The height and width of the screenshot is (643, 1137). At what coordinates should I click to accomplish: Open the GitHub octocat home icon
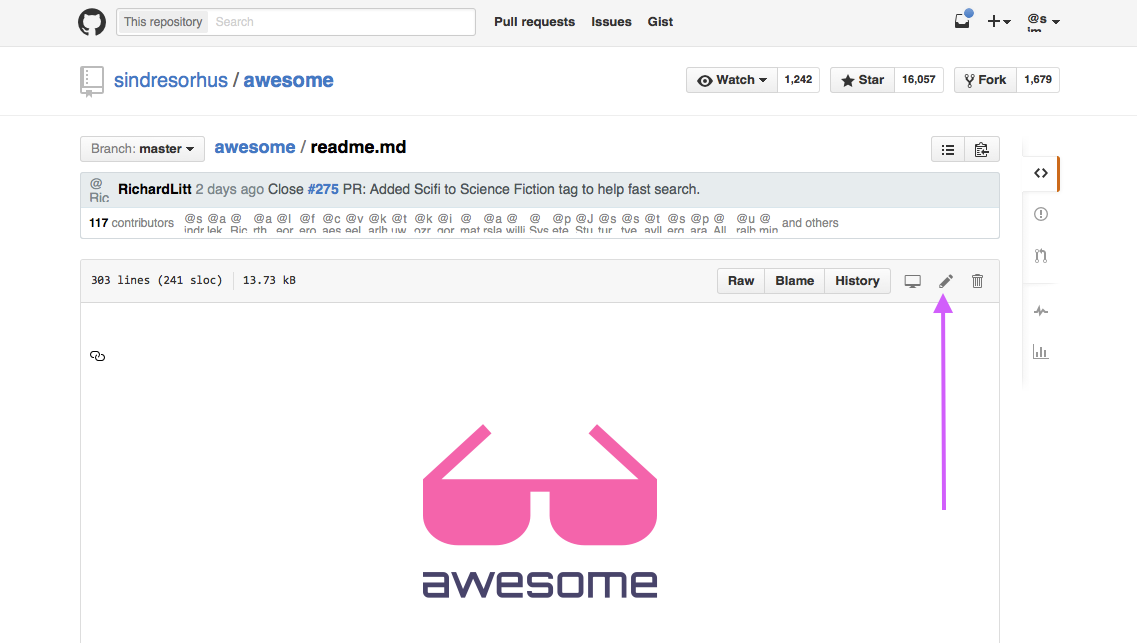tap(91, 21)
